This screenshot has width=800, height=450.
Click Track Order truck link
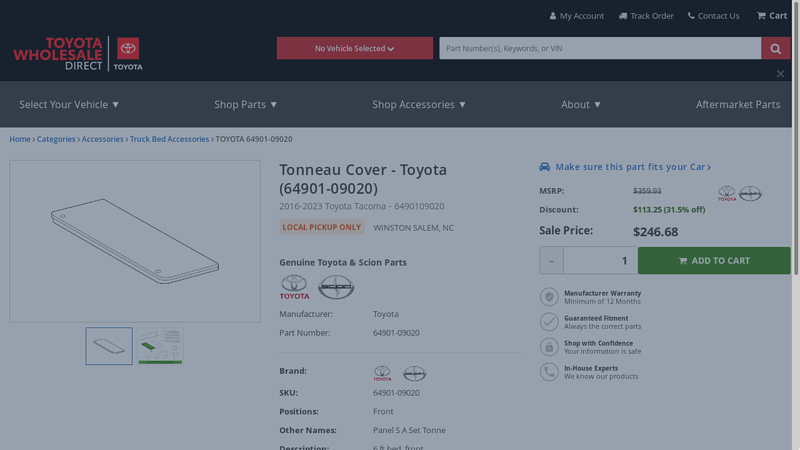(646, 16)
